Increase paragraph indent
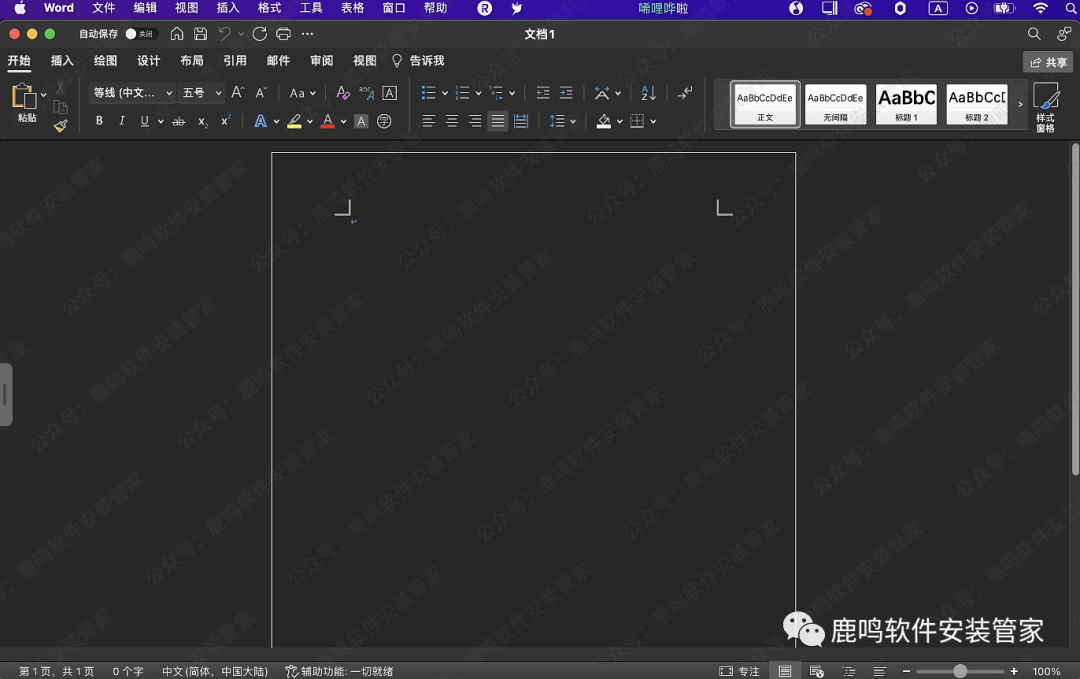This screenshot has height=679, width=1080. tap(566, 93)
